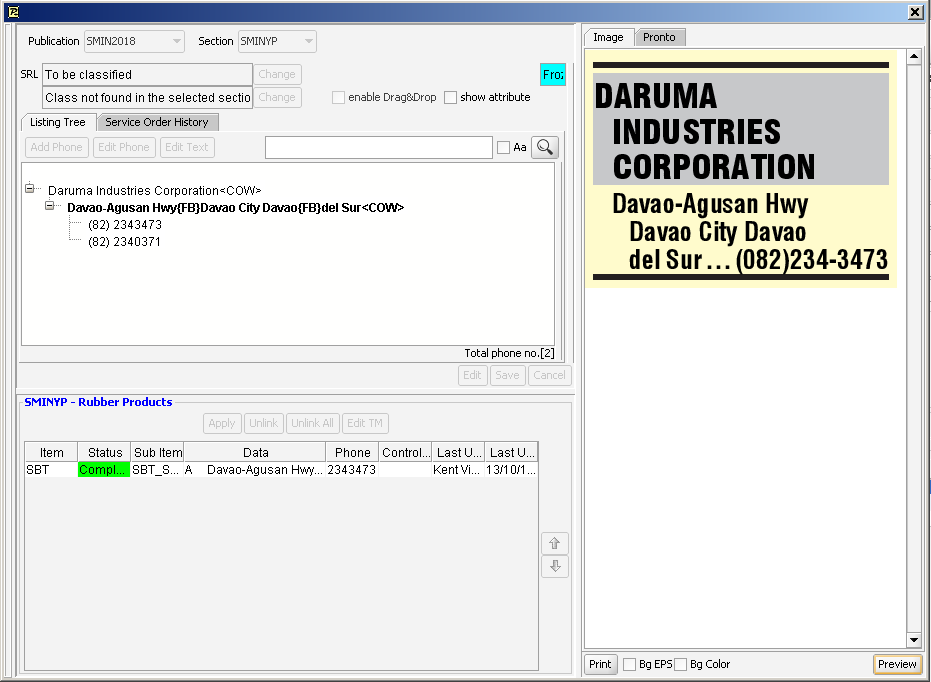Image resolution: width=931 pixels, height=682 pixels.
Task: Click the listing tree search input field
Action: tap(379, 147)
